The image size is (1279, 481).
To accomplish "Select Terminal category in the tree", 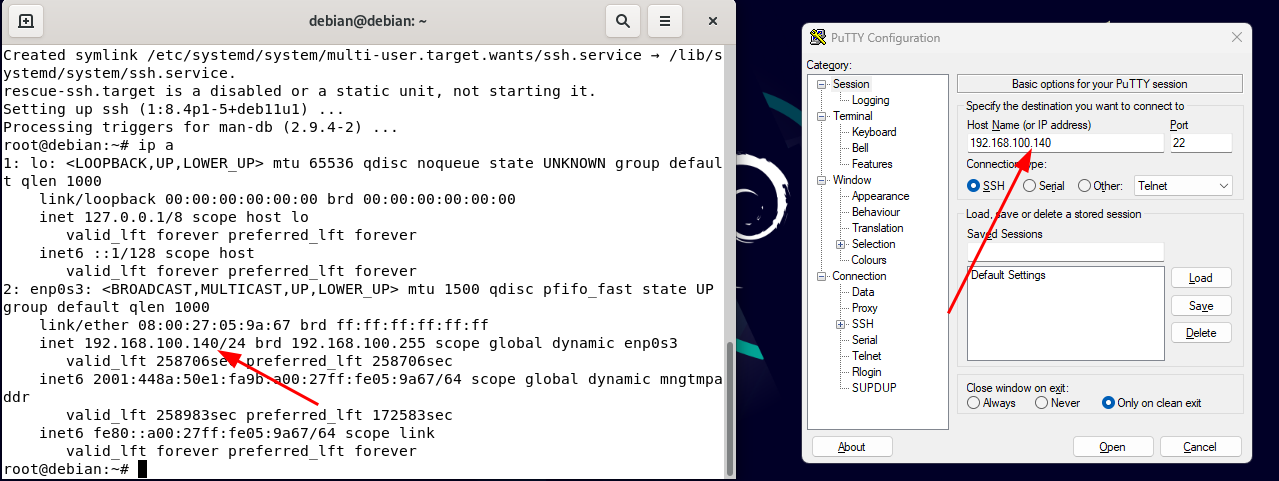I will coord(852,116).
